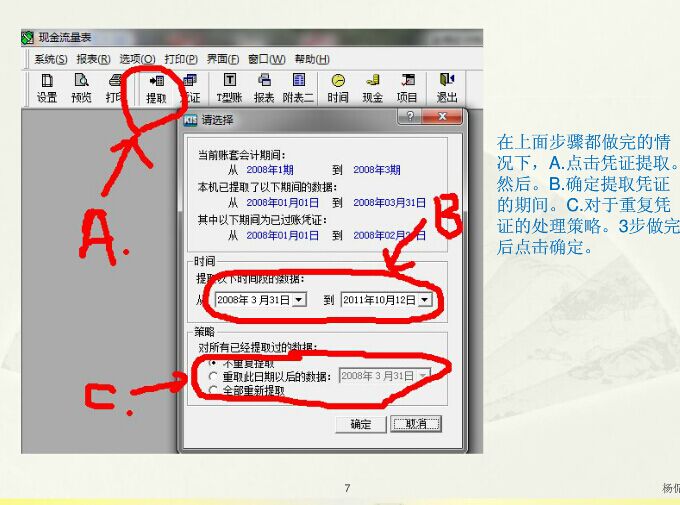Click the 提取 extract toolbar icon
The image size is (680, 505).
(157, 89)
